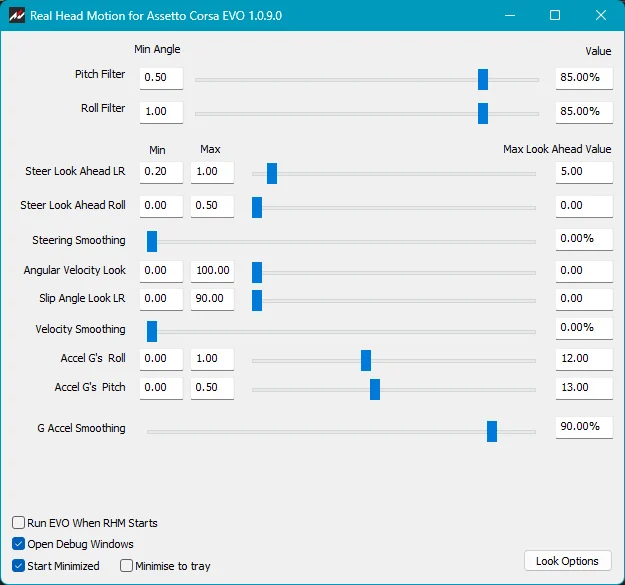Click Accel G's Pitch Min field
Viewport: 625px width, 585px height.
point(161,388)
